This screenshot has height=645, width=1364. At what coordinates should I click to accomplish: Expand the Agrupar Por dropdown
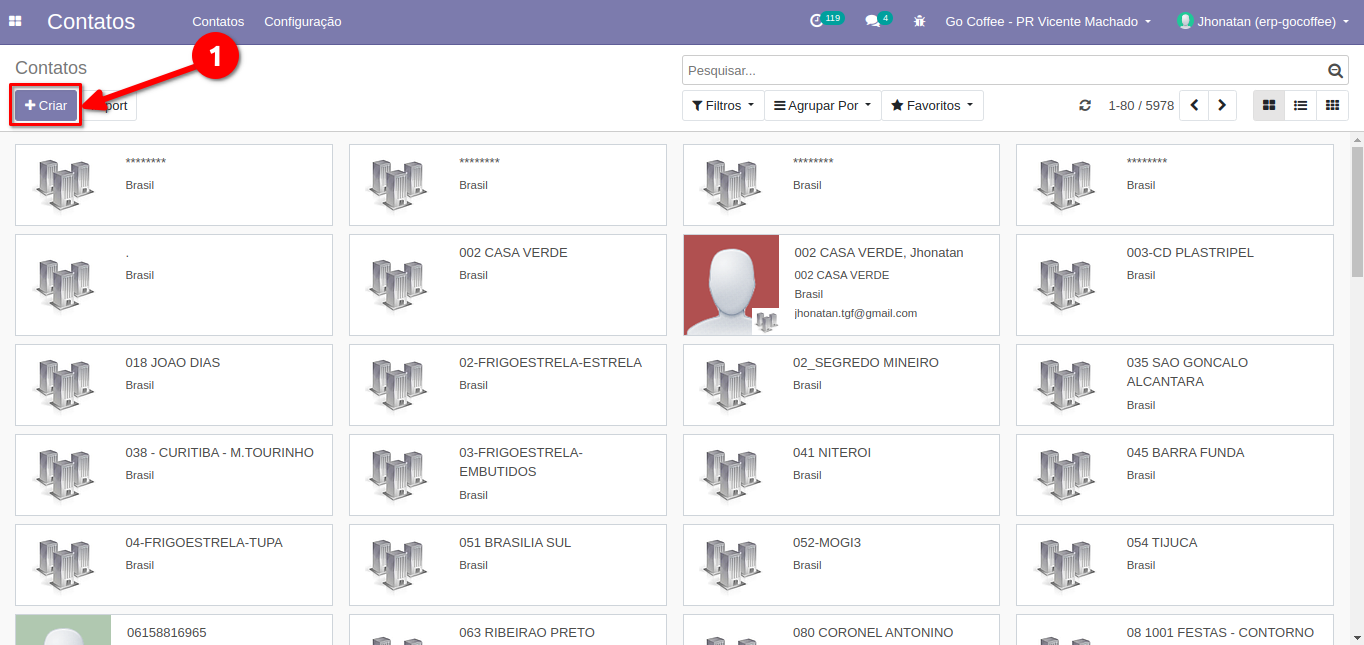click(822, 106)
